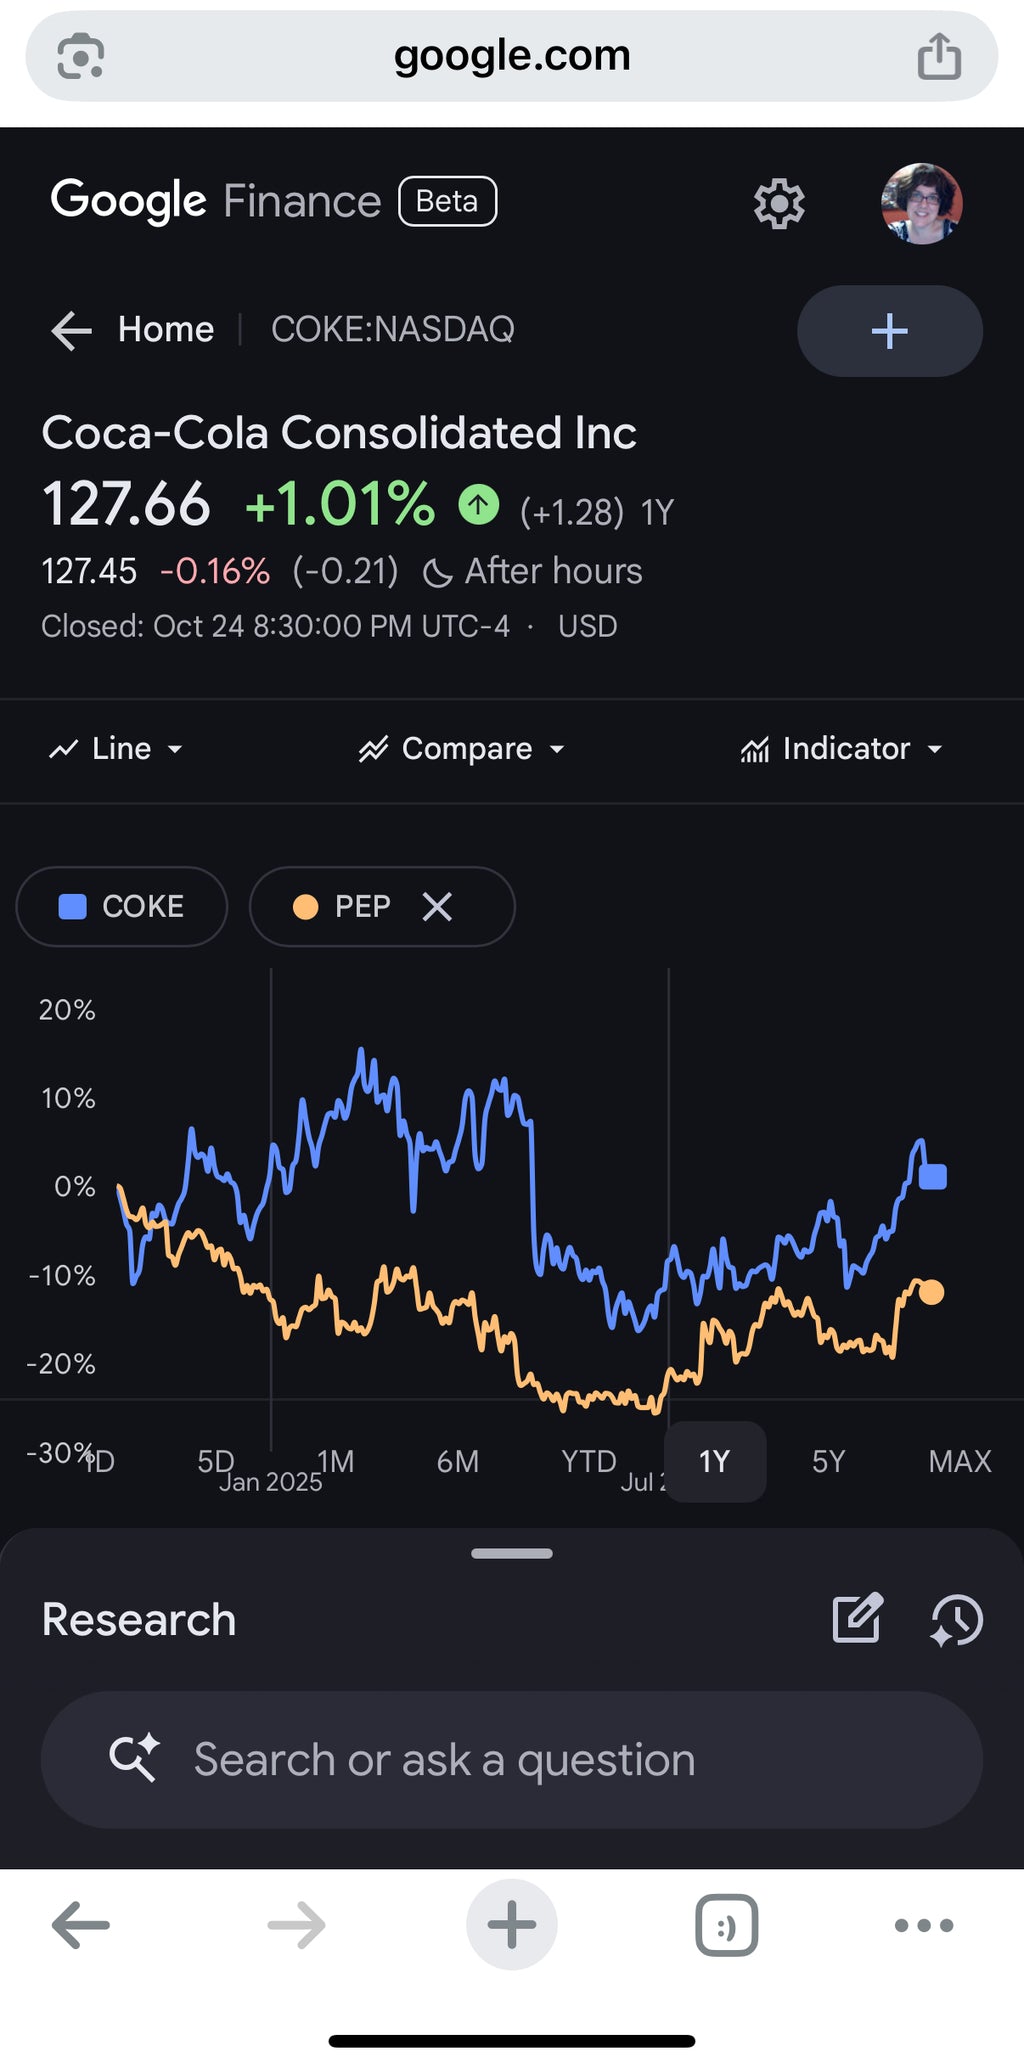
Task: Toggle the COKE series chip
Action: [122, 907]
